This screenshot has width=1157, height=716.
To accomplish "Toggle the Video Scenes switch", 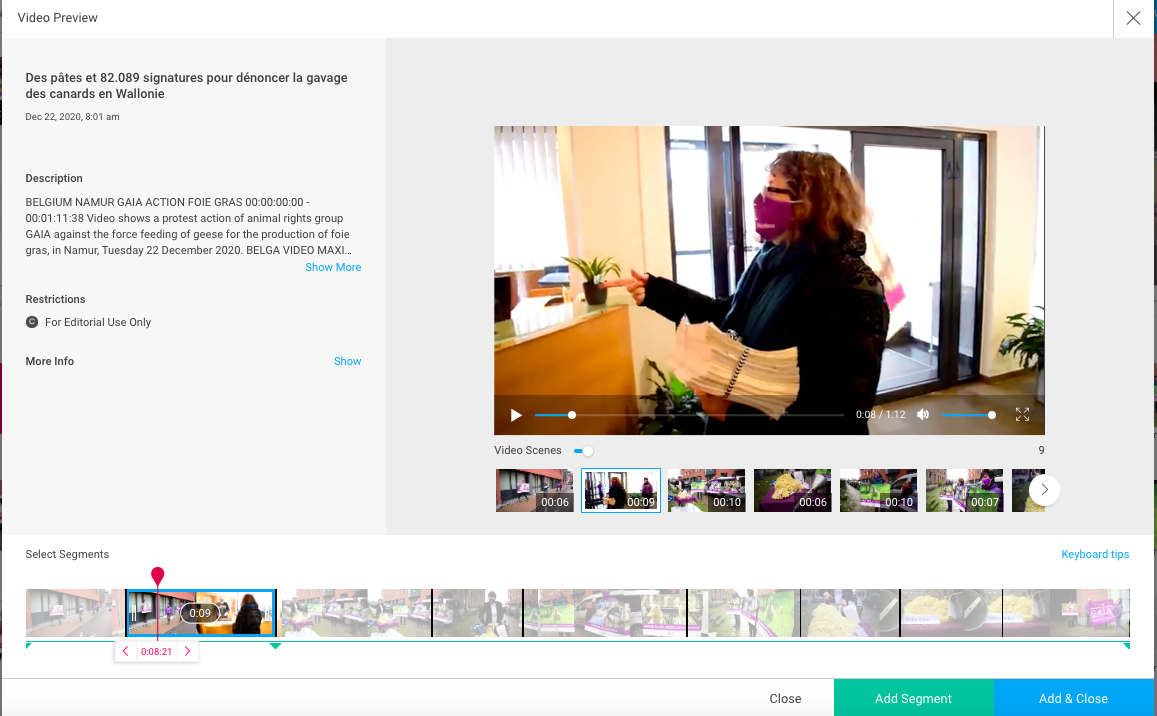I will tap(584, 450).
